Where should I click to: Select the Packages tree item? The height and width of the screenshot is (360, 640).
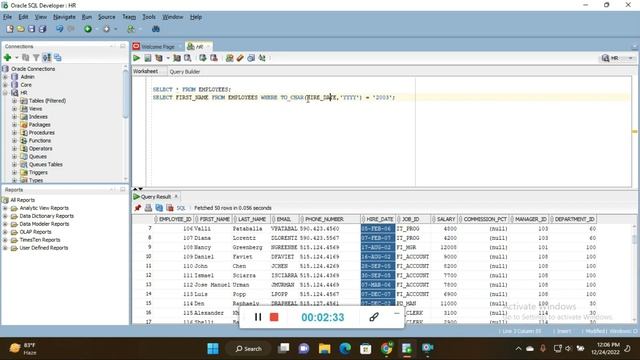click(39, 124)
